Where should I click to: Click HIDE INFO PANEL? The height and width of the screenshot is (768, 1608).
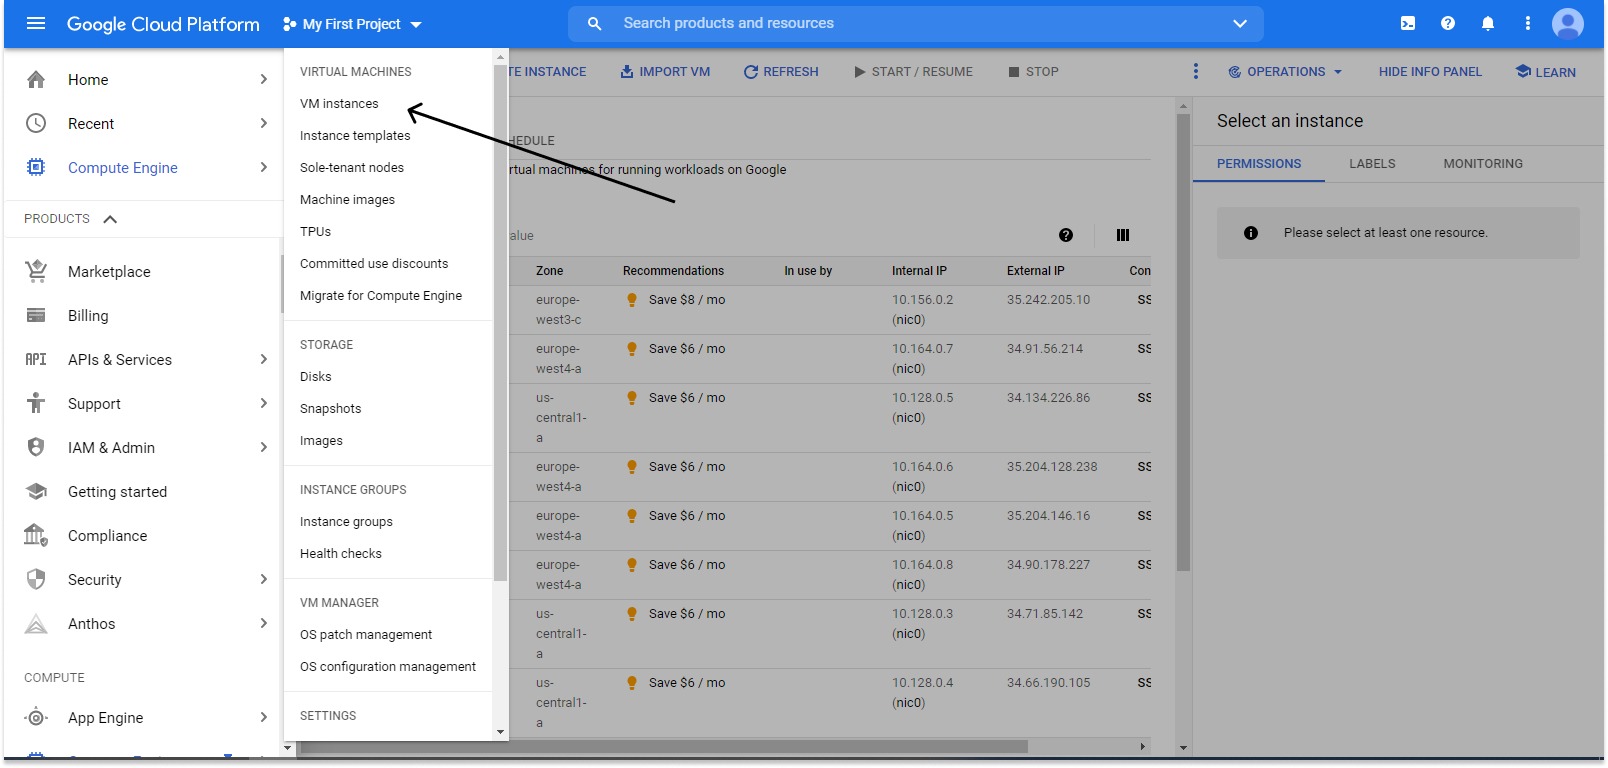[x=1430, y=72]
